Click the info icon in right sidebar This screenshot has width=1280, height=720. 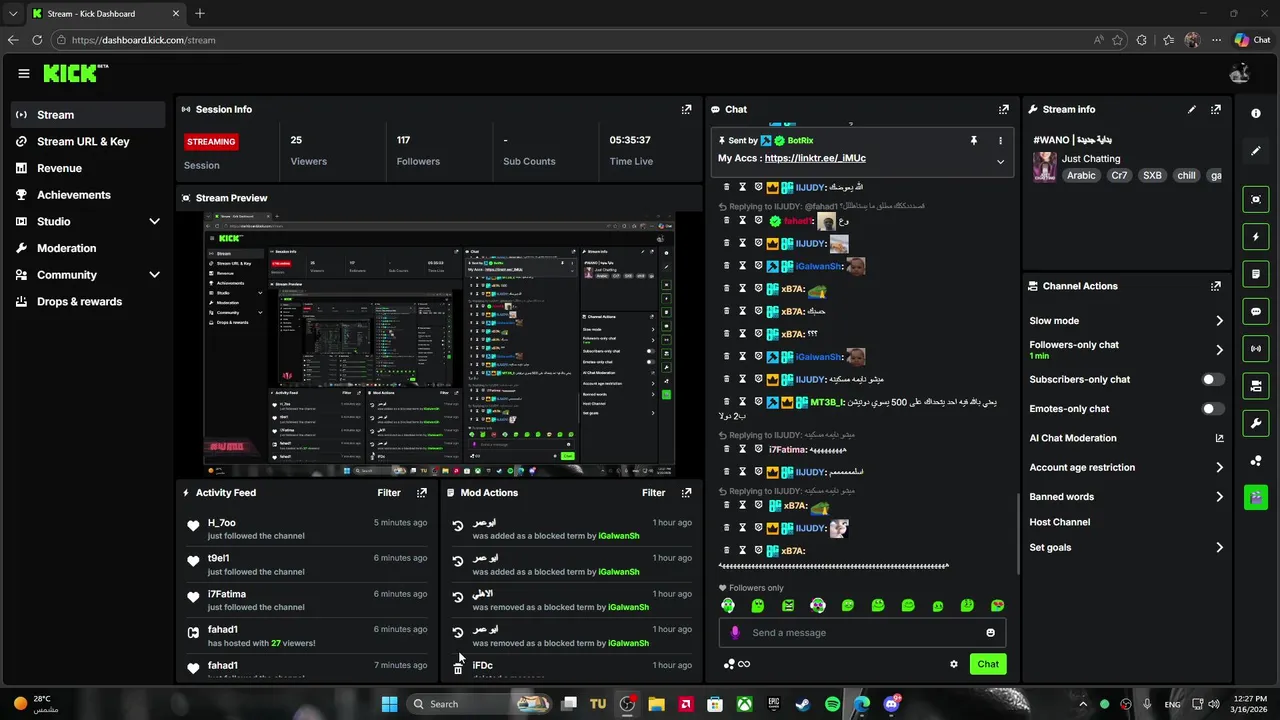tap(1256, 114)
